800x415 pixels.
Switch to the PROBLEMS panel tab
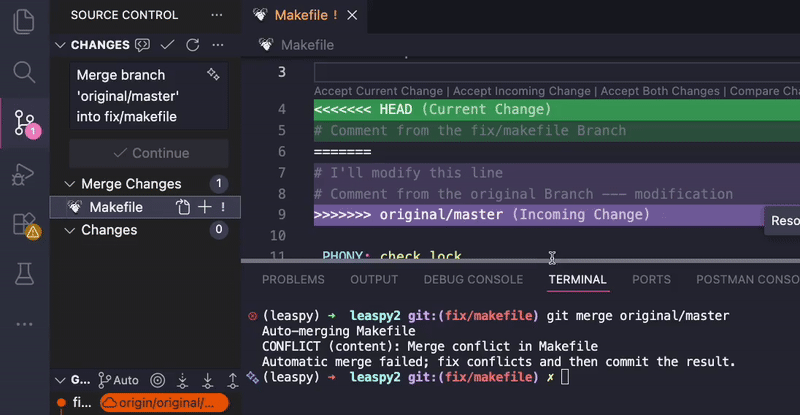pyautogui.click(x=293, y=280)
